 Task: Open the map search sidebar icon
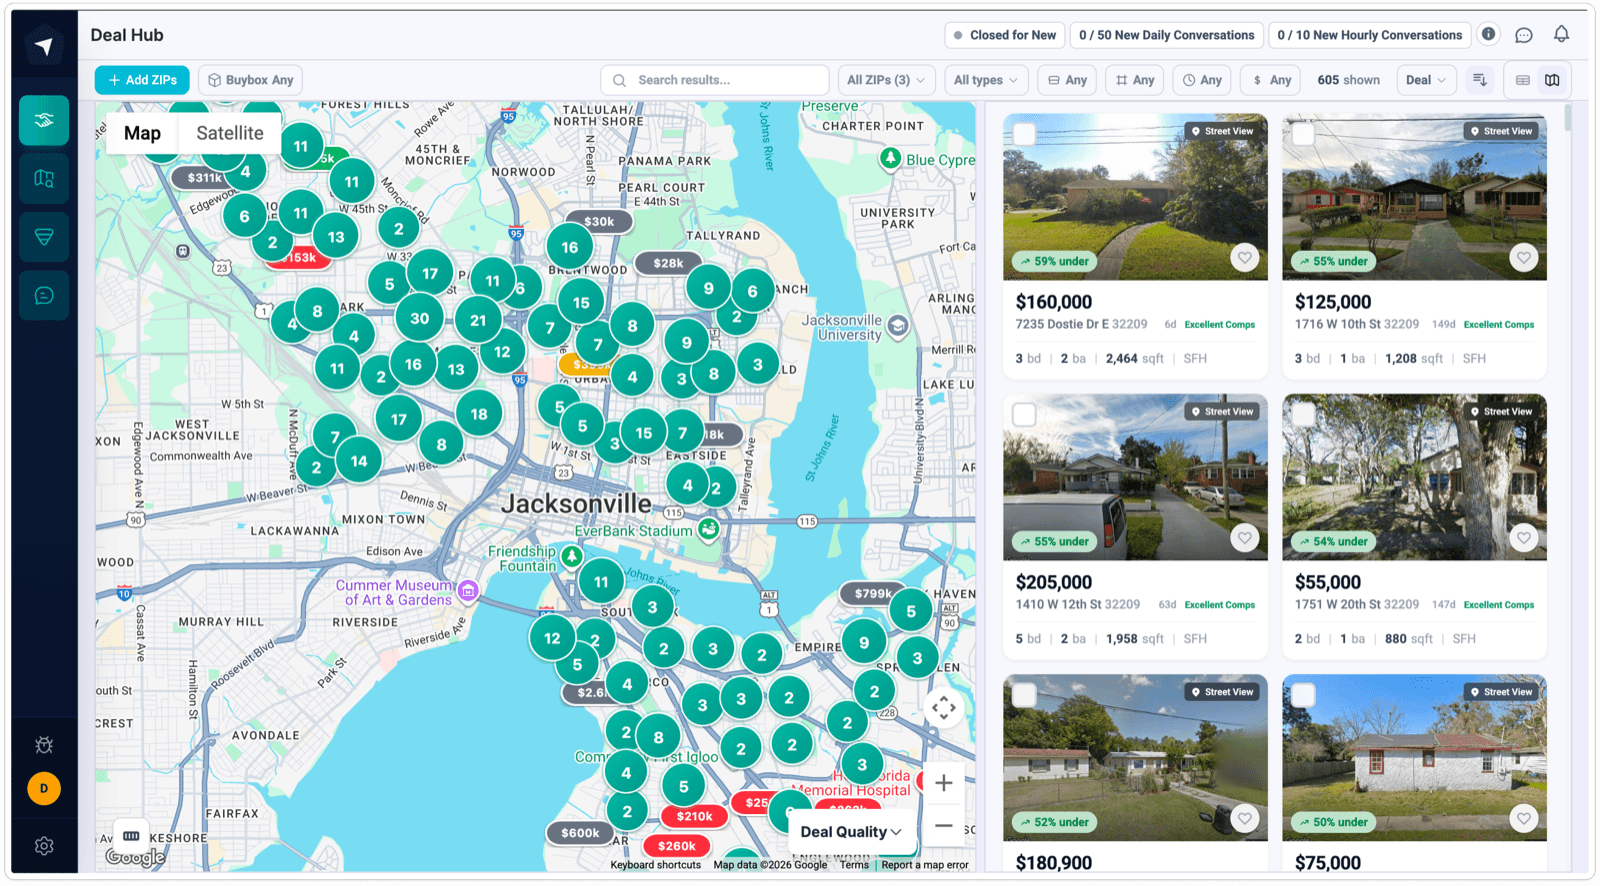click(44, 179)
